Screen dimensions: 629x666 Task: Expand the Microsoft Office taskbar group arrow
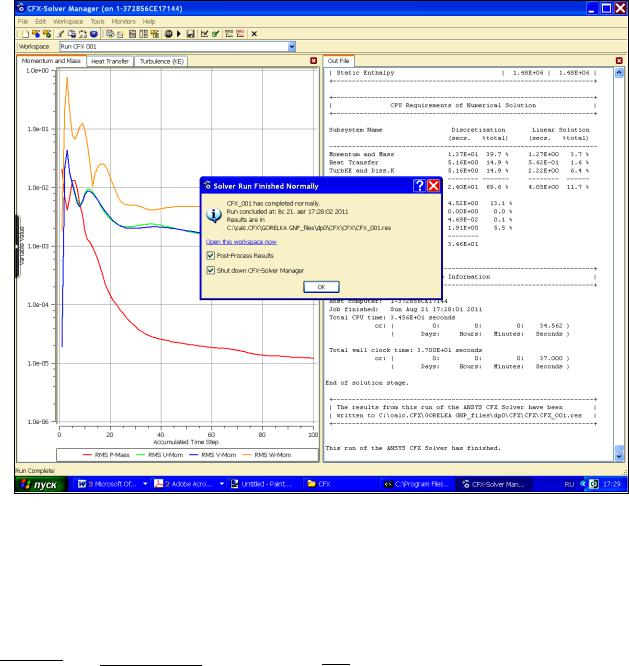[x=145, y=484]
